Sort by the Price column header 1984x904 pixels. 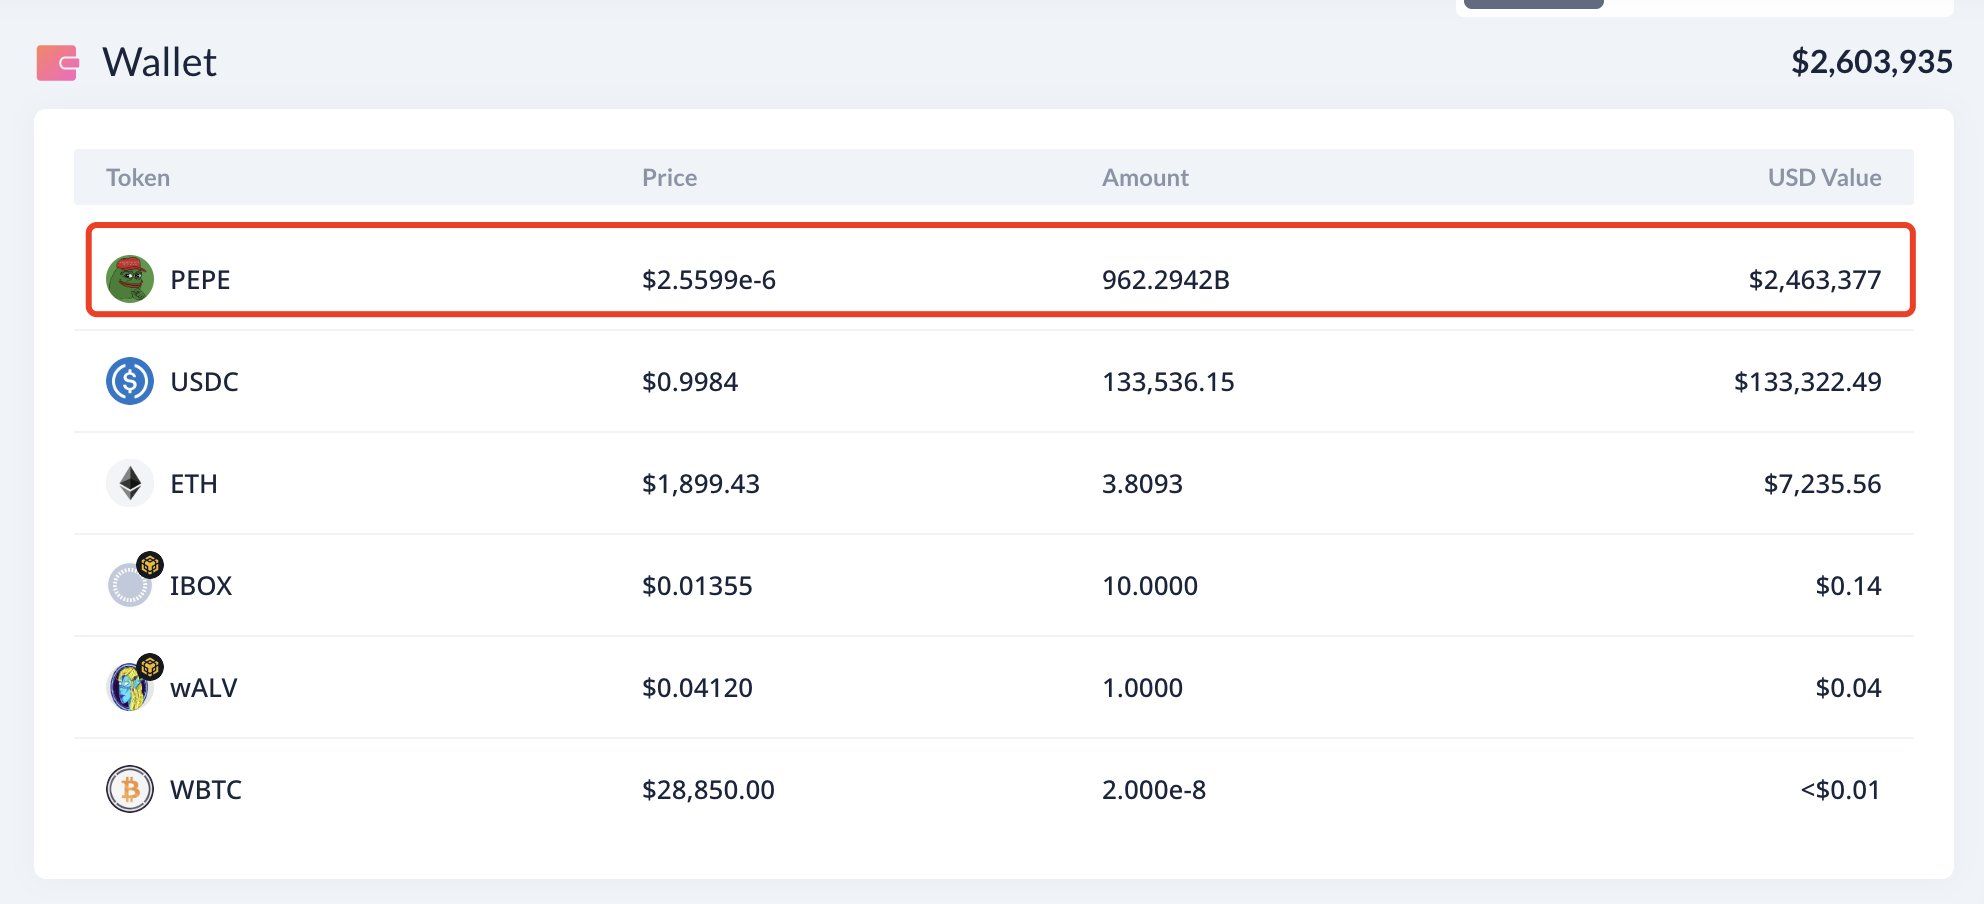pos(669,178)
